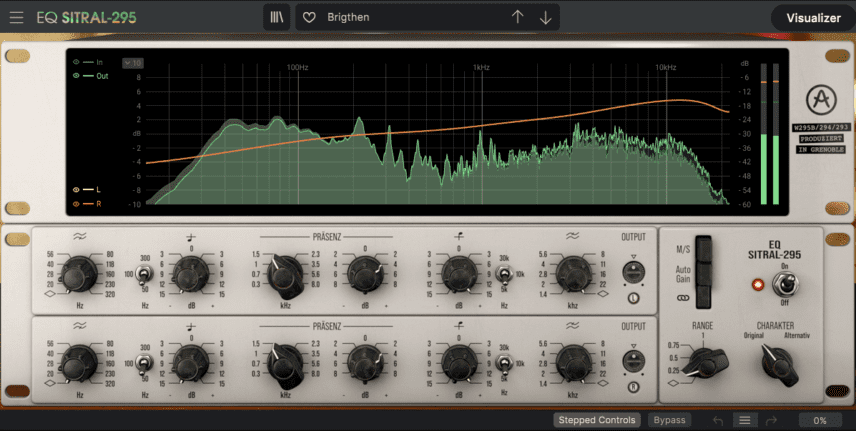Favorite the Brigthen preset with the heart
The width and height of the screenshot is (856, 431).
(309, 17)
